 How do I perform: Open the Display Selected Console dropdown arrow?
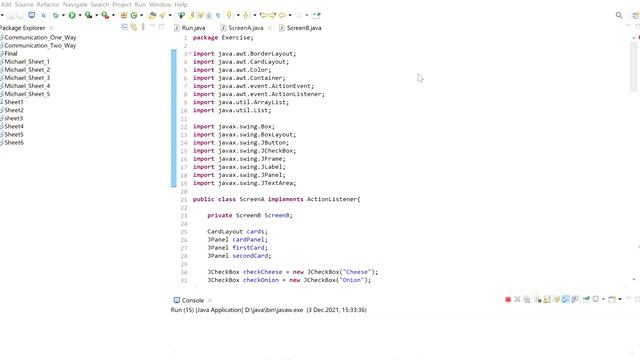pos(603,299)
